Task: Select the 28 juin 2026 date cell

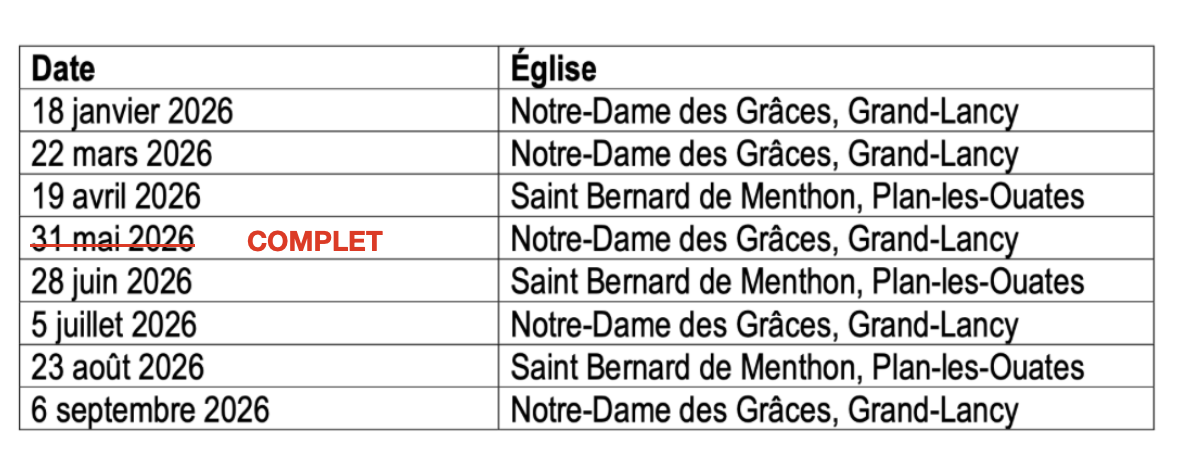Action: click(112, 282)
